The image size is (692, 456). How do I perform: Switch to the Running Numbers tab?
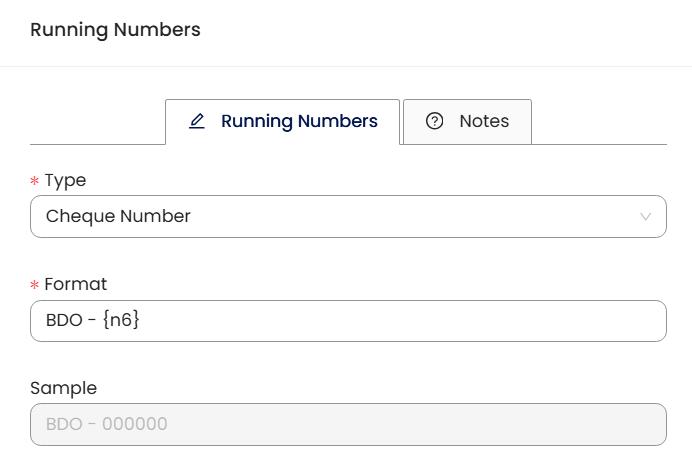coord(283,122)
